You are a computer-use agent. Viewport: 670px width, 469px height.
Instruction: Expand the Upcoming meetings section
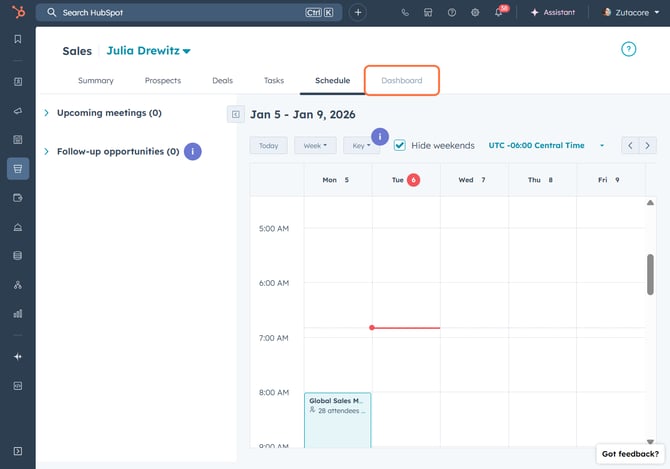[x=47, y=113]
